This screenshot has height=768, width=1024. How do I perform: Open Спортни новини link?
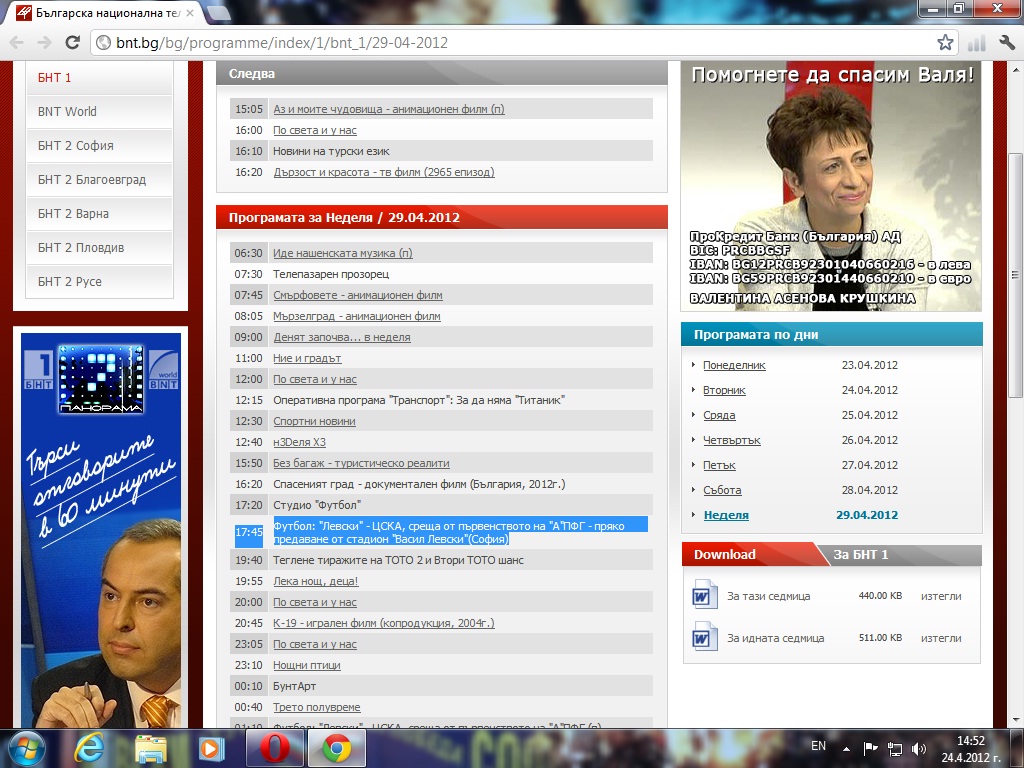[x=314, y=421]
